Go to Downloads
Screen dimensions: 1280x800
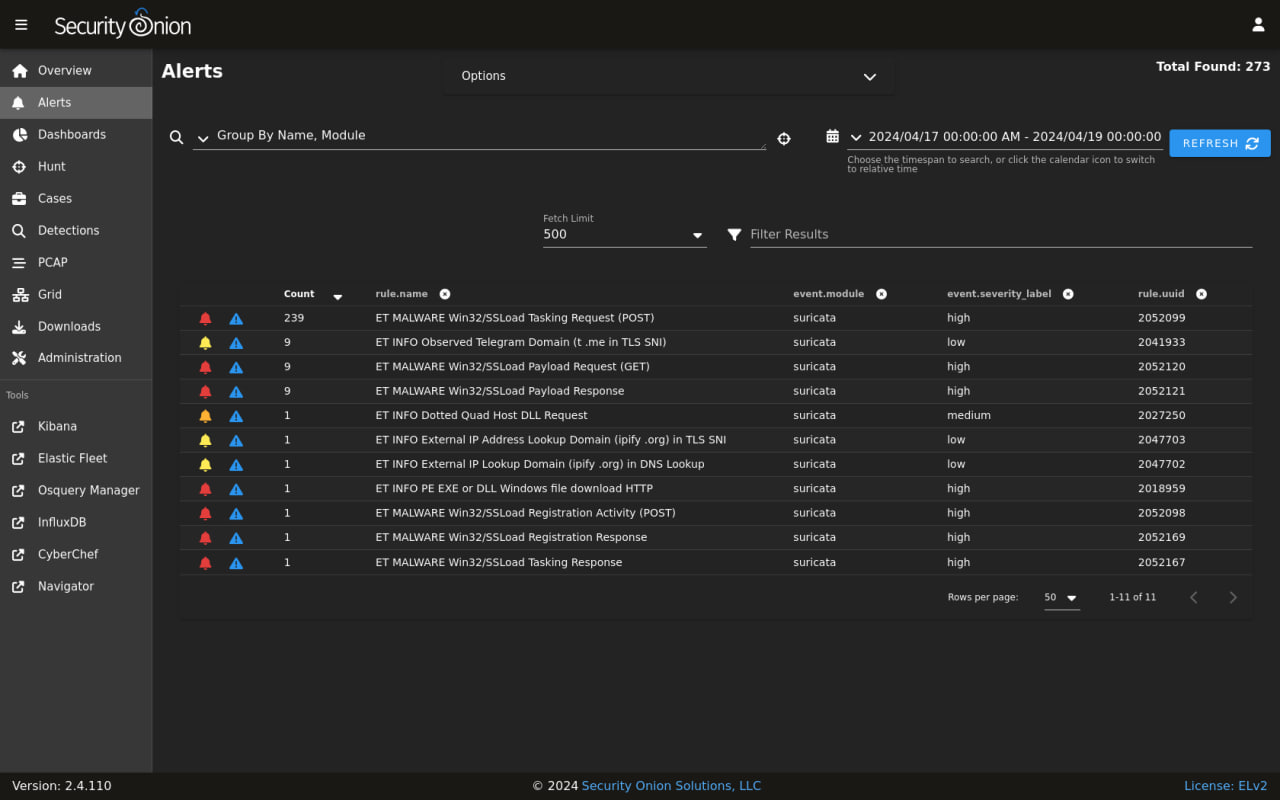[76, 327]
